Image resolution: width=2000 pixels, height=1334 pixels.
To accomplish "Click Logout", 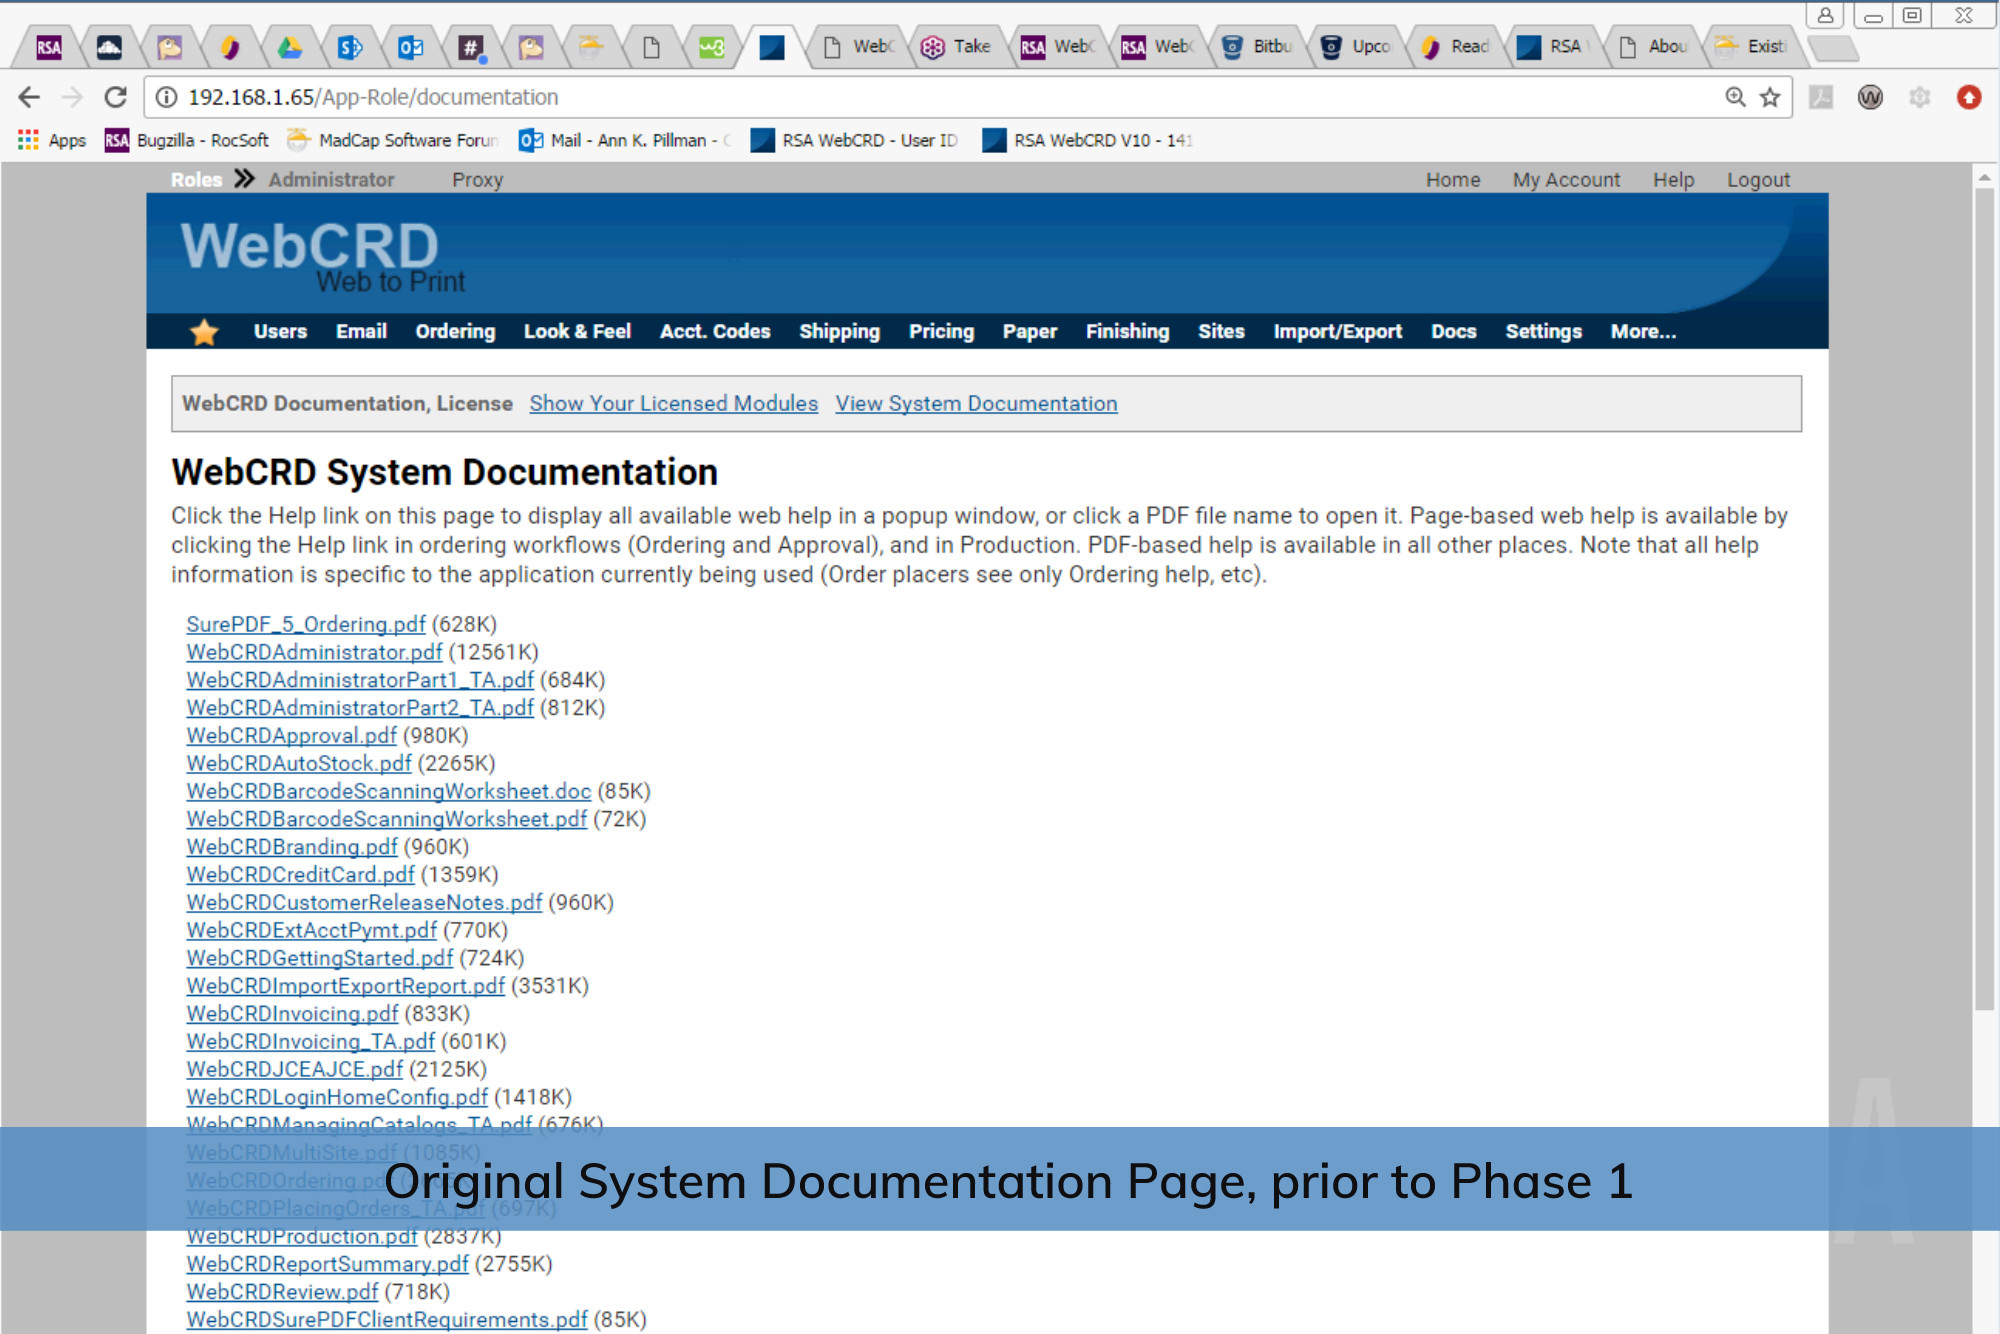I will [x=1758, y=180].
